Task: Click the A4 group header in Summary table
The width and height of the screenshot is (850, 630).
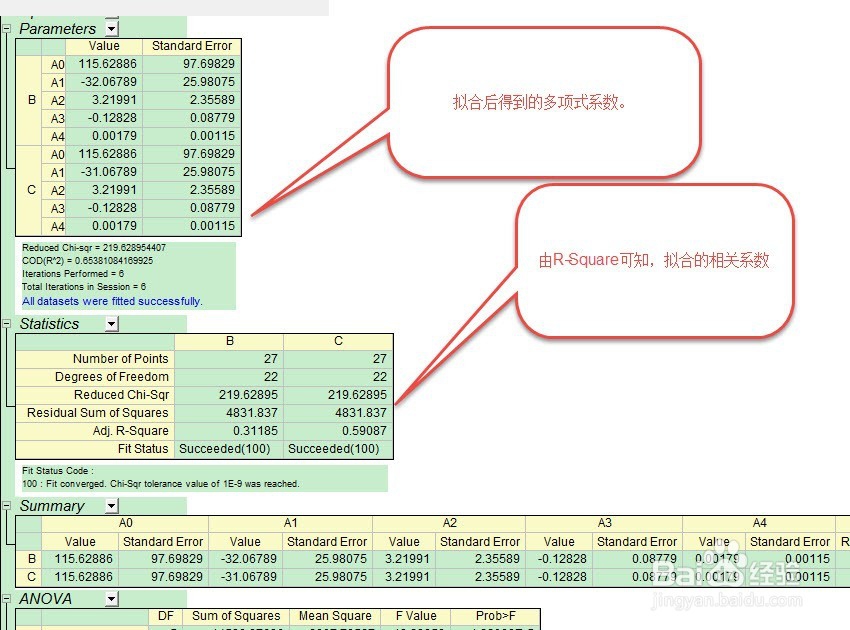Action: pyautogui.click(x=759, y=523)
